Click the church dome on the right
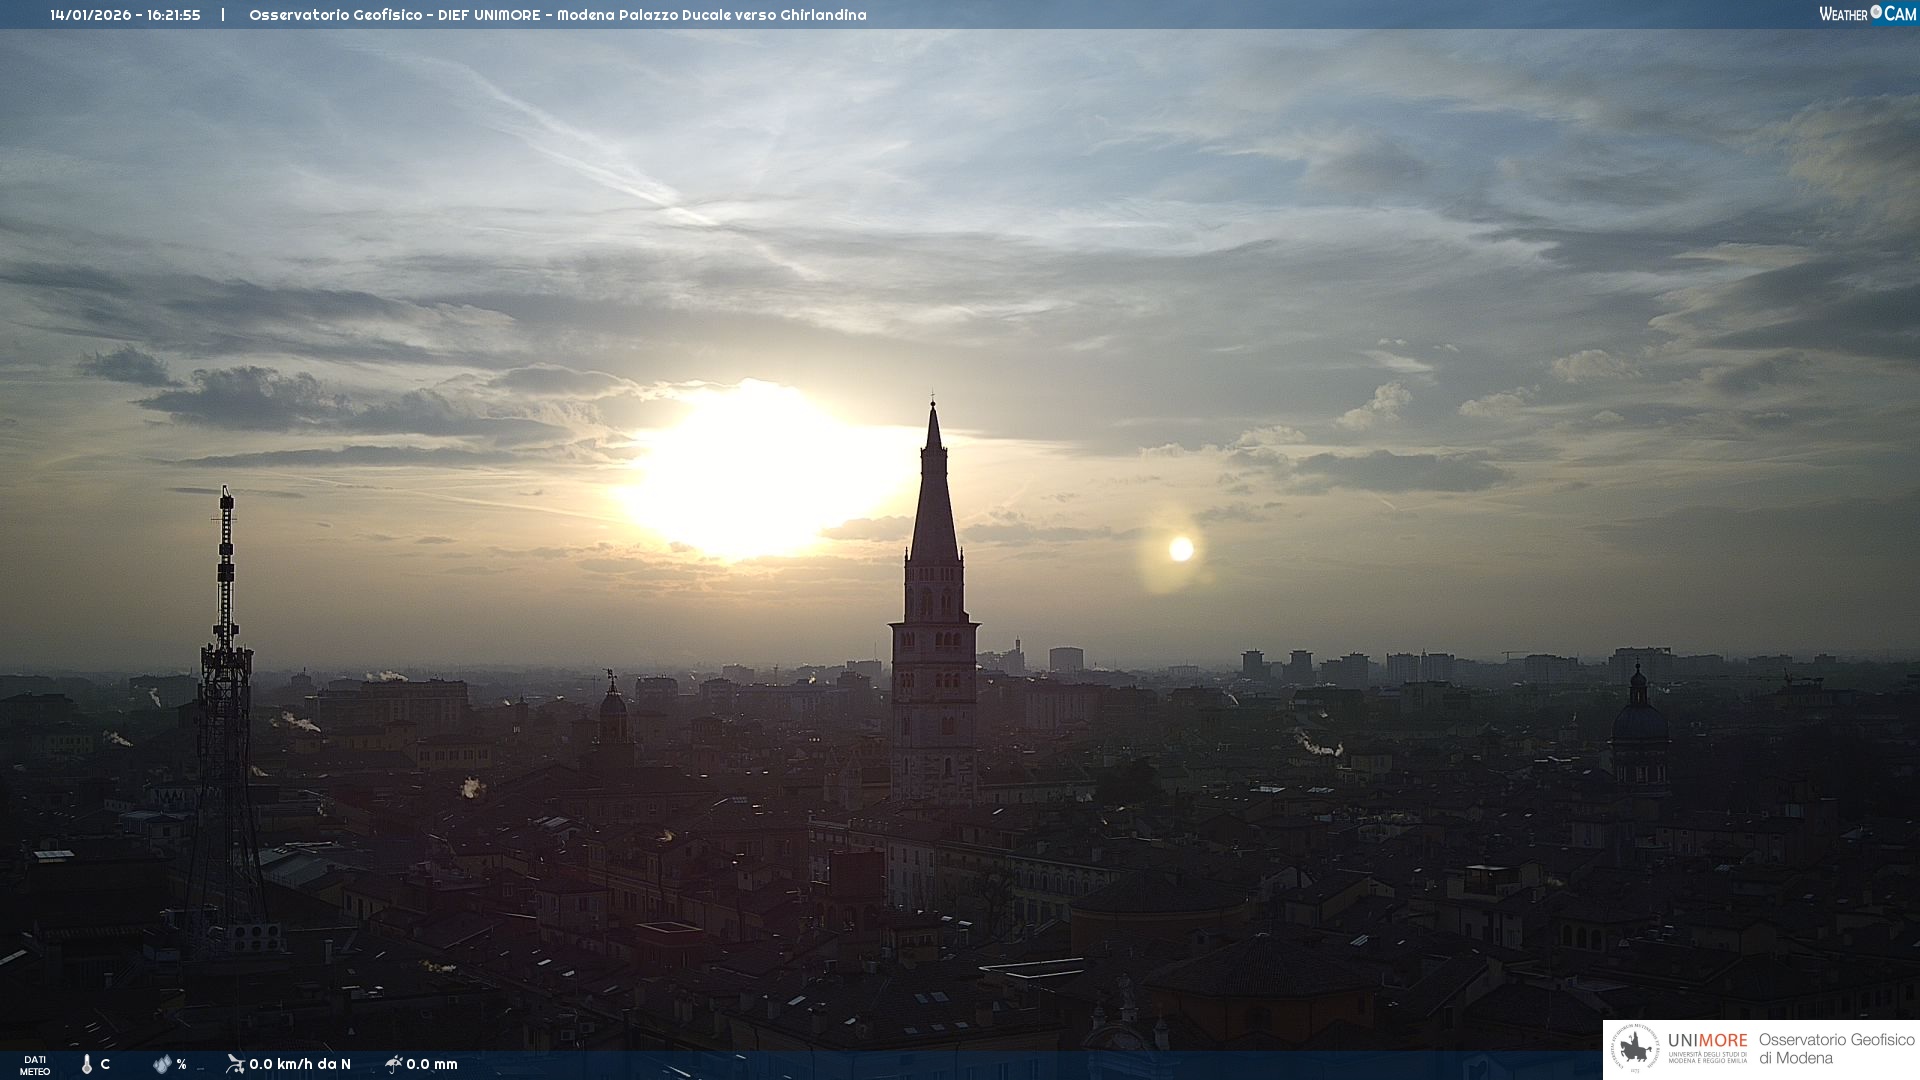 (x=1639, y=720)
